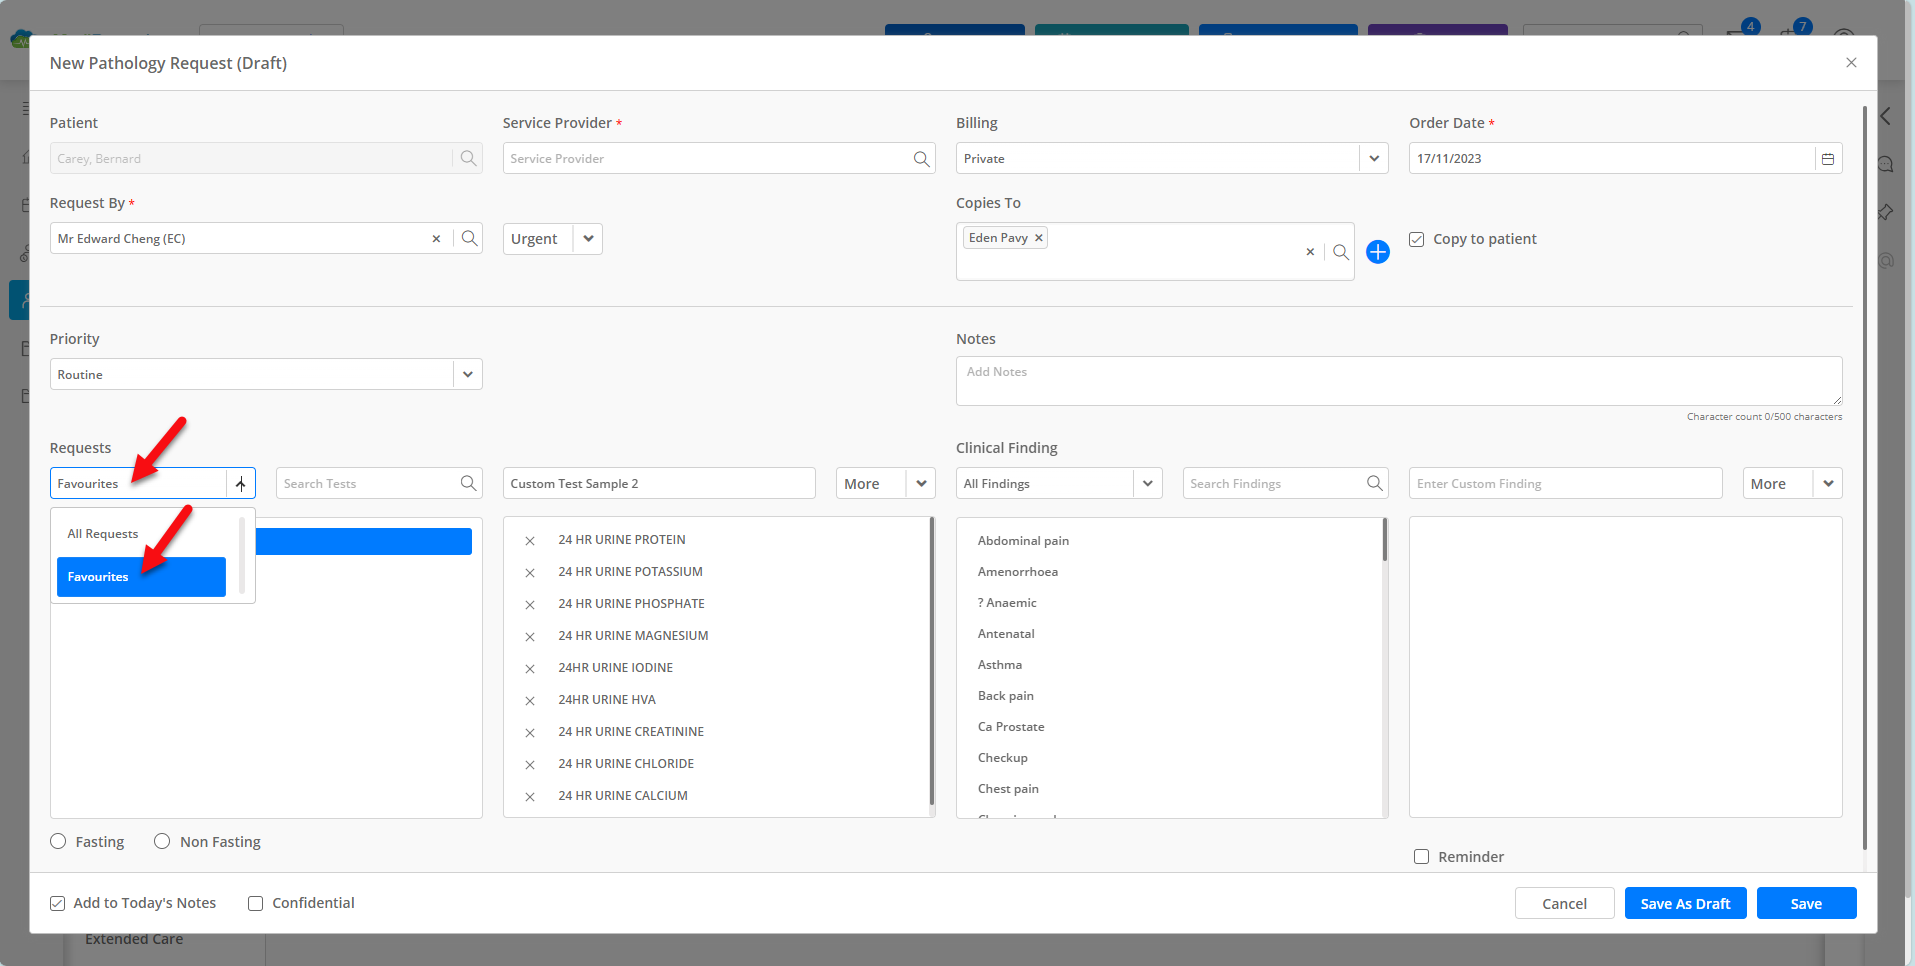
Task: Collapse the Favourites requests dropdown
Action: (x=241, y=484)
